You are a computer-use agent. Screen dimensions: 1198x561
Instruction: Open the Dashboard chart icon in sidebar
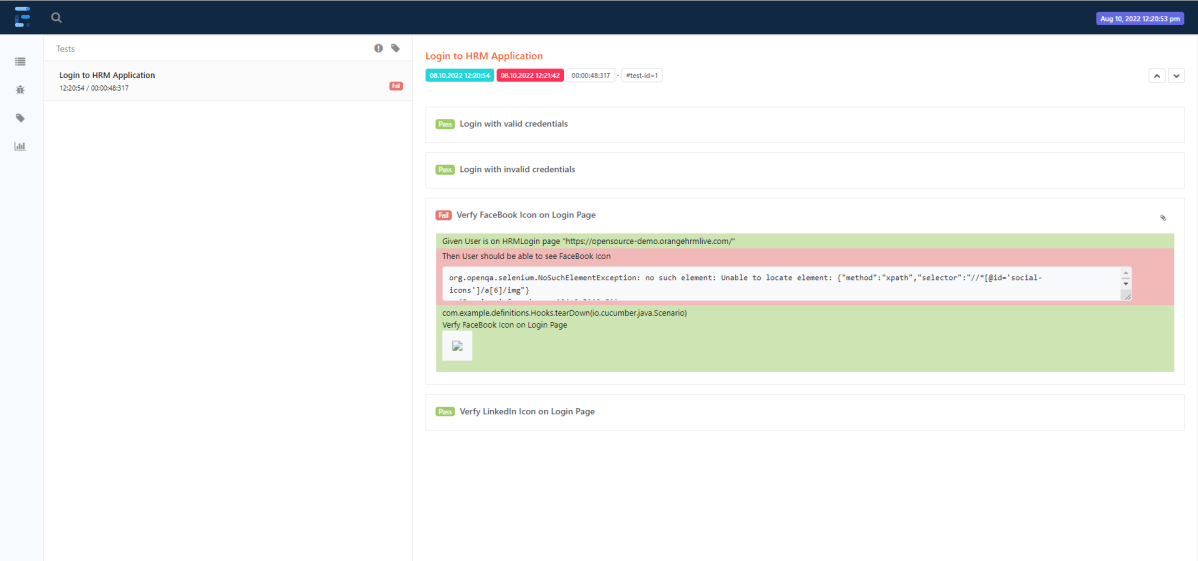click(x=20, y=146)
